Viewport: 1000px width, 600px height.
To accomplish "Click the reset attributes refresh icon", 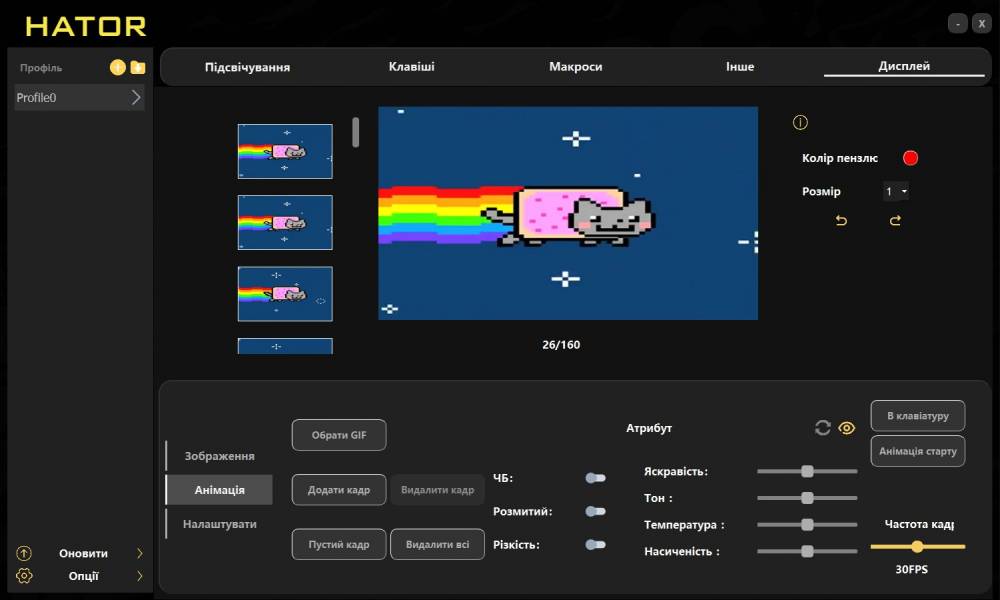I will pos(823,428).
